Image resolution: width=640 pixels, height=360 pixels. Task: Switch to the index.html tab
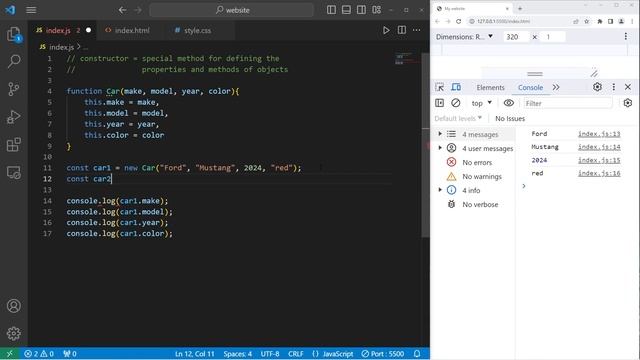click(x=131, y=30)
